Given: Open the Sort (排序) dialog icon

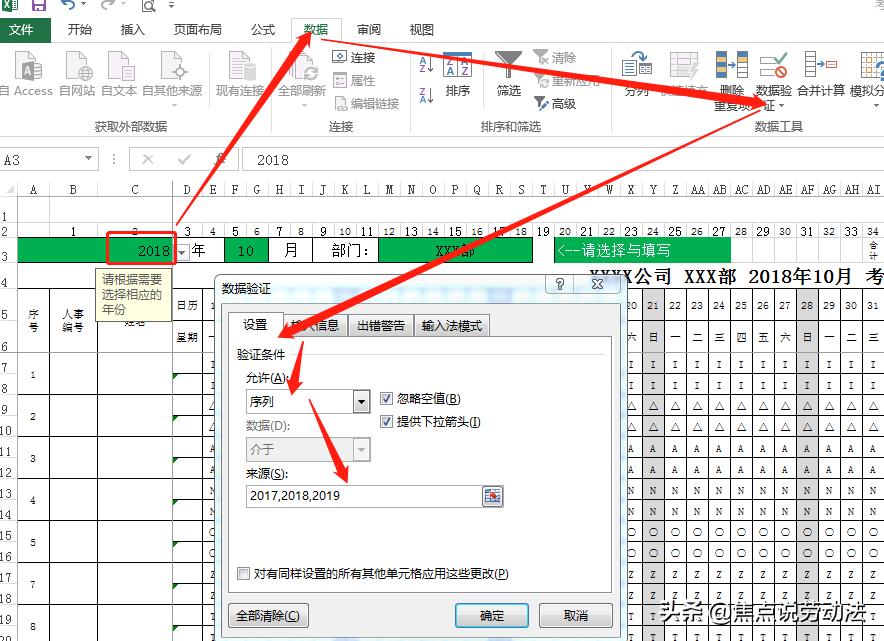Looking at the screenshot, I should [457, 64].
